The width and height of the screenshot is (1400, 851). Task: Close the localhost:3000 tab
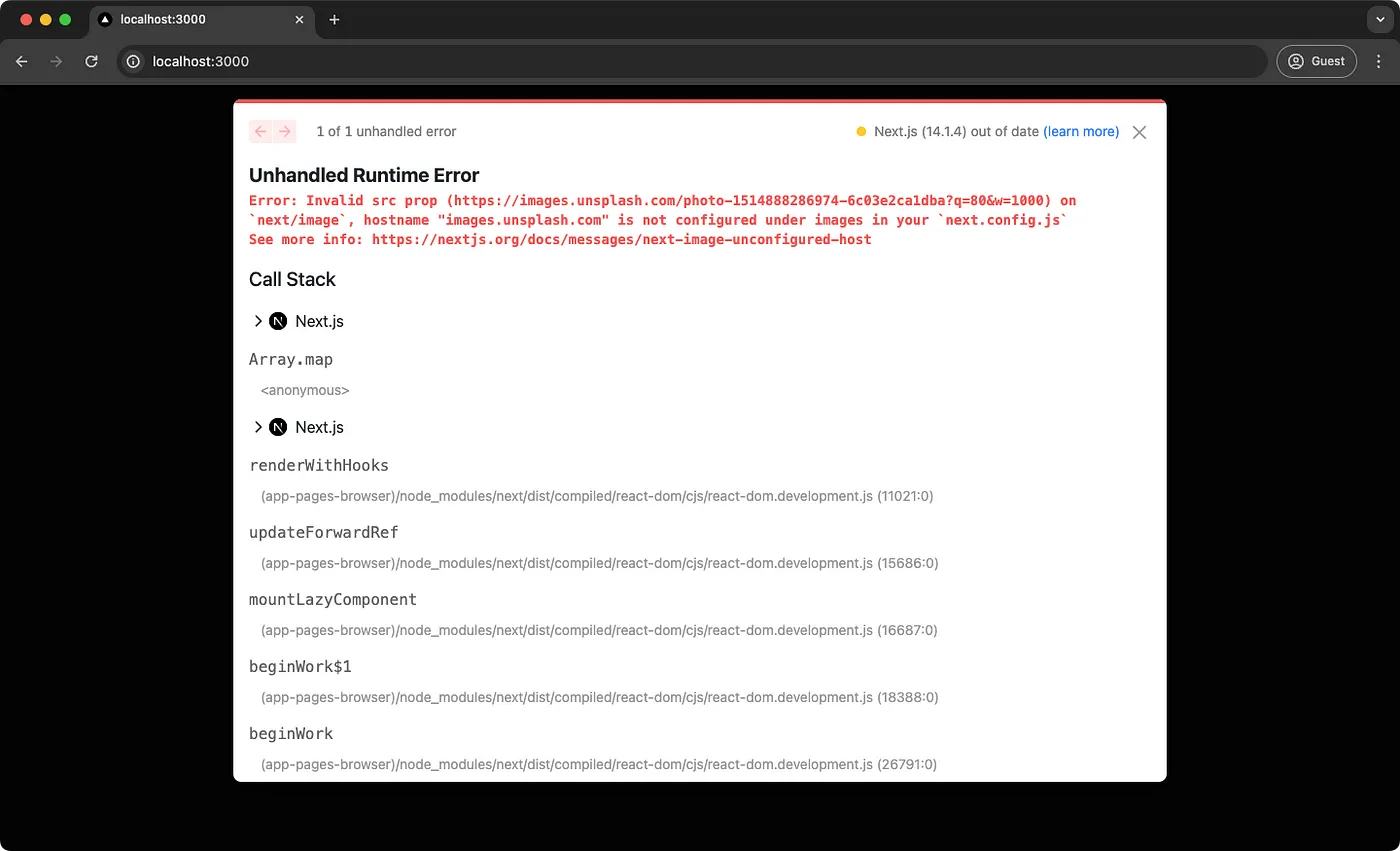pyautogui.click(x=299, y=19)
